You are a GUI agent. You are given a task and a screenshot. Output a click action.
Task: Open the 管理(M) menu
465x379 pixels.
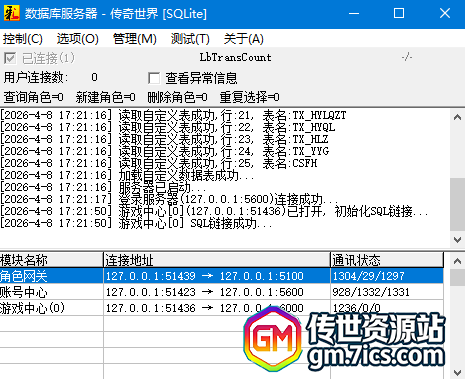coord(135,39)
